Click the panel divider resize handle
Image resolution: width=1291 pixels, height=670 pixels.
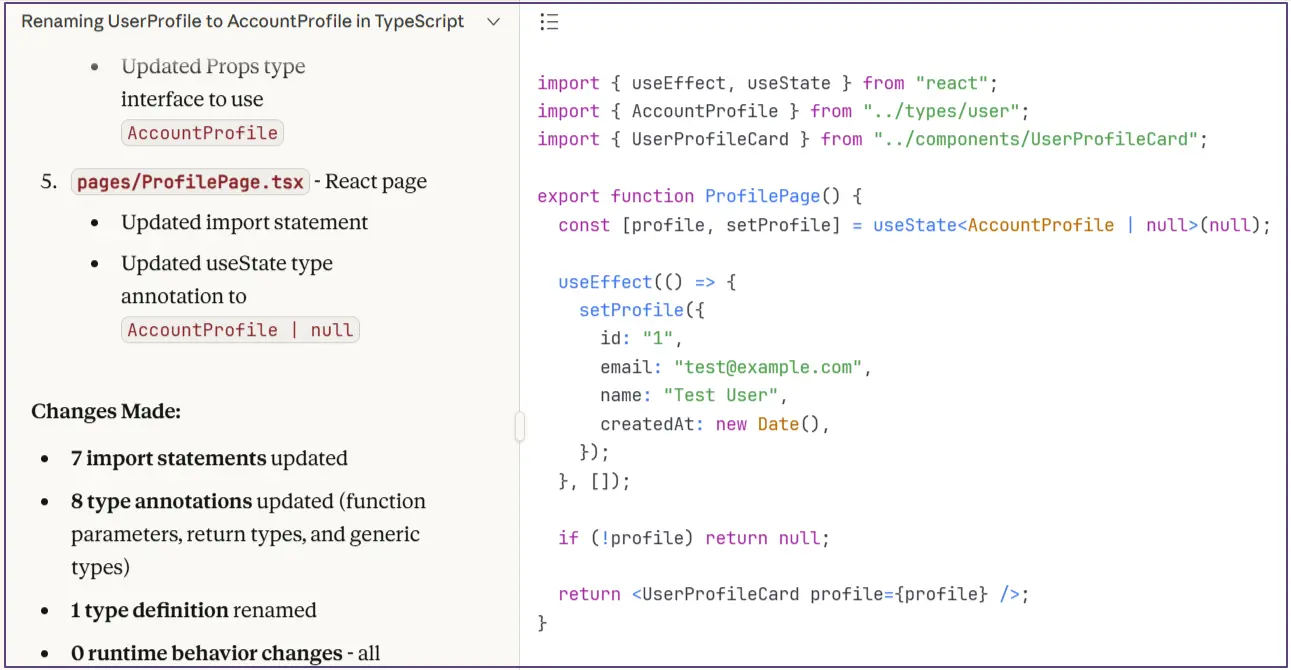pos(519,426)
